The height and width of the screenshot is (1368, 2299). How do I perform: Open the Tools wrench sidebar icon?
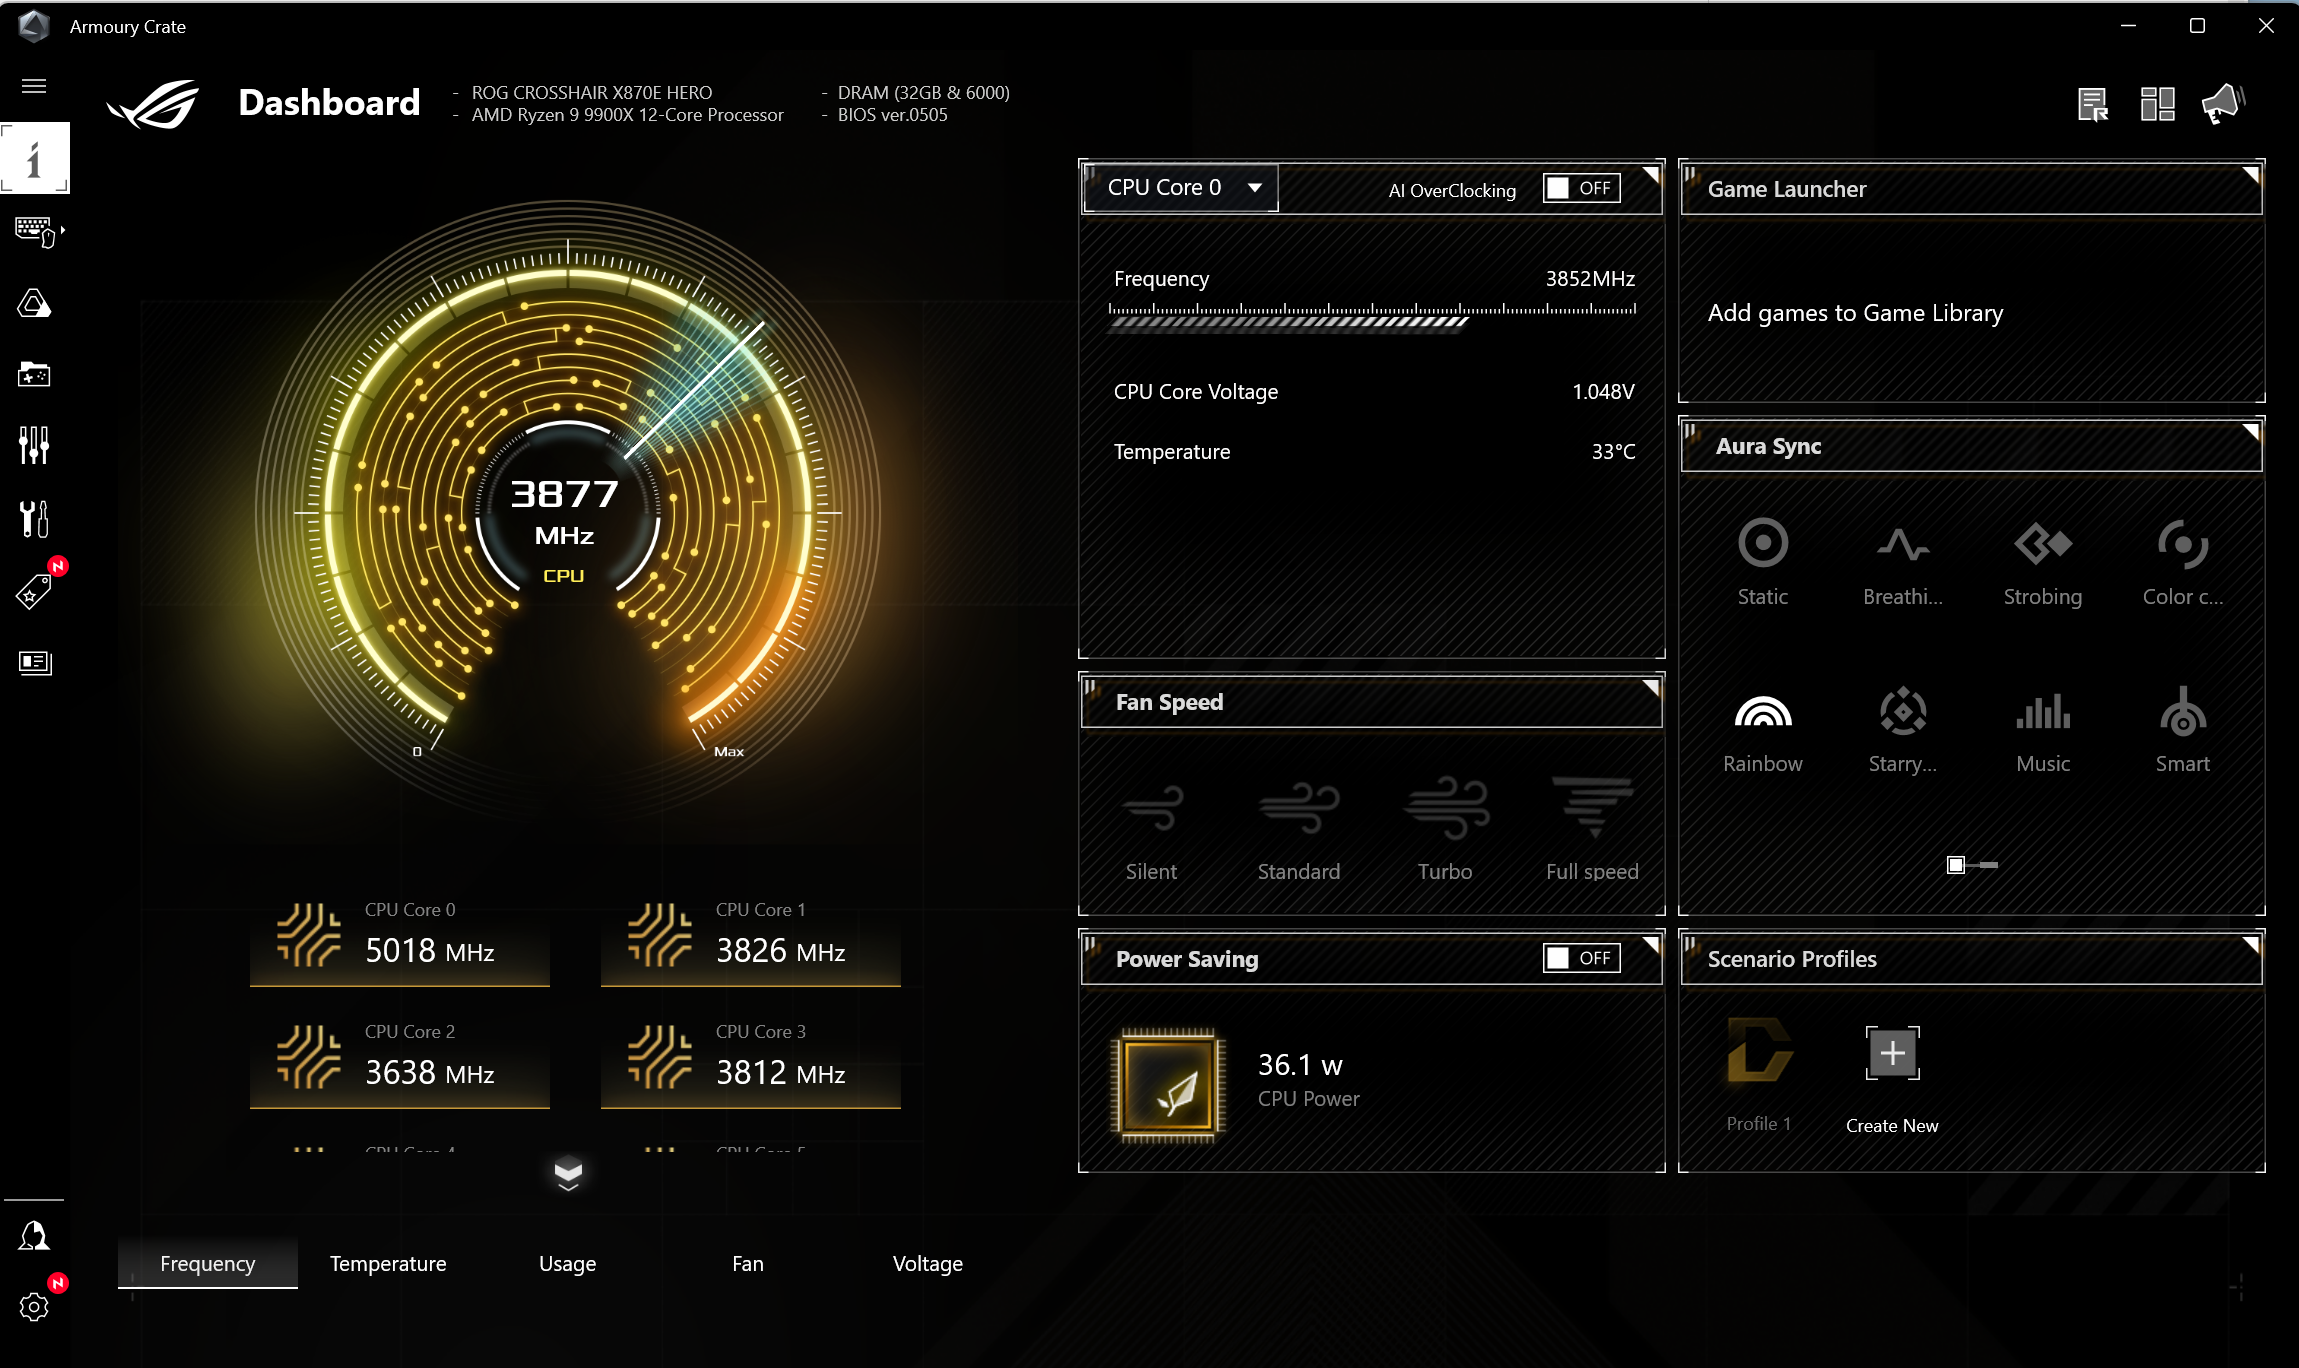34,519
